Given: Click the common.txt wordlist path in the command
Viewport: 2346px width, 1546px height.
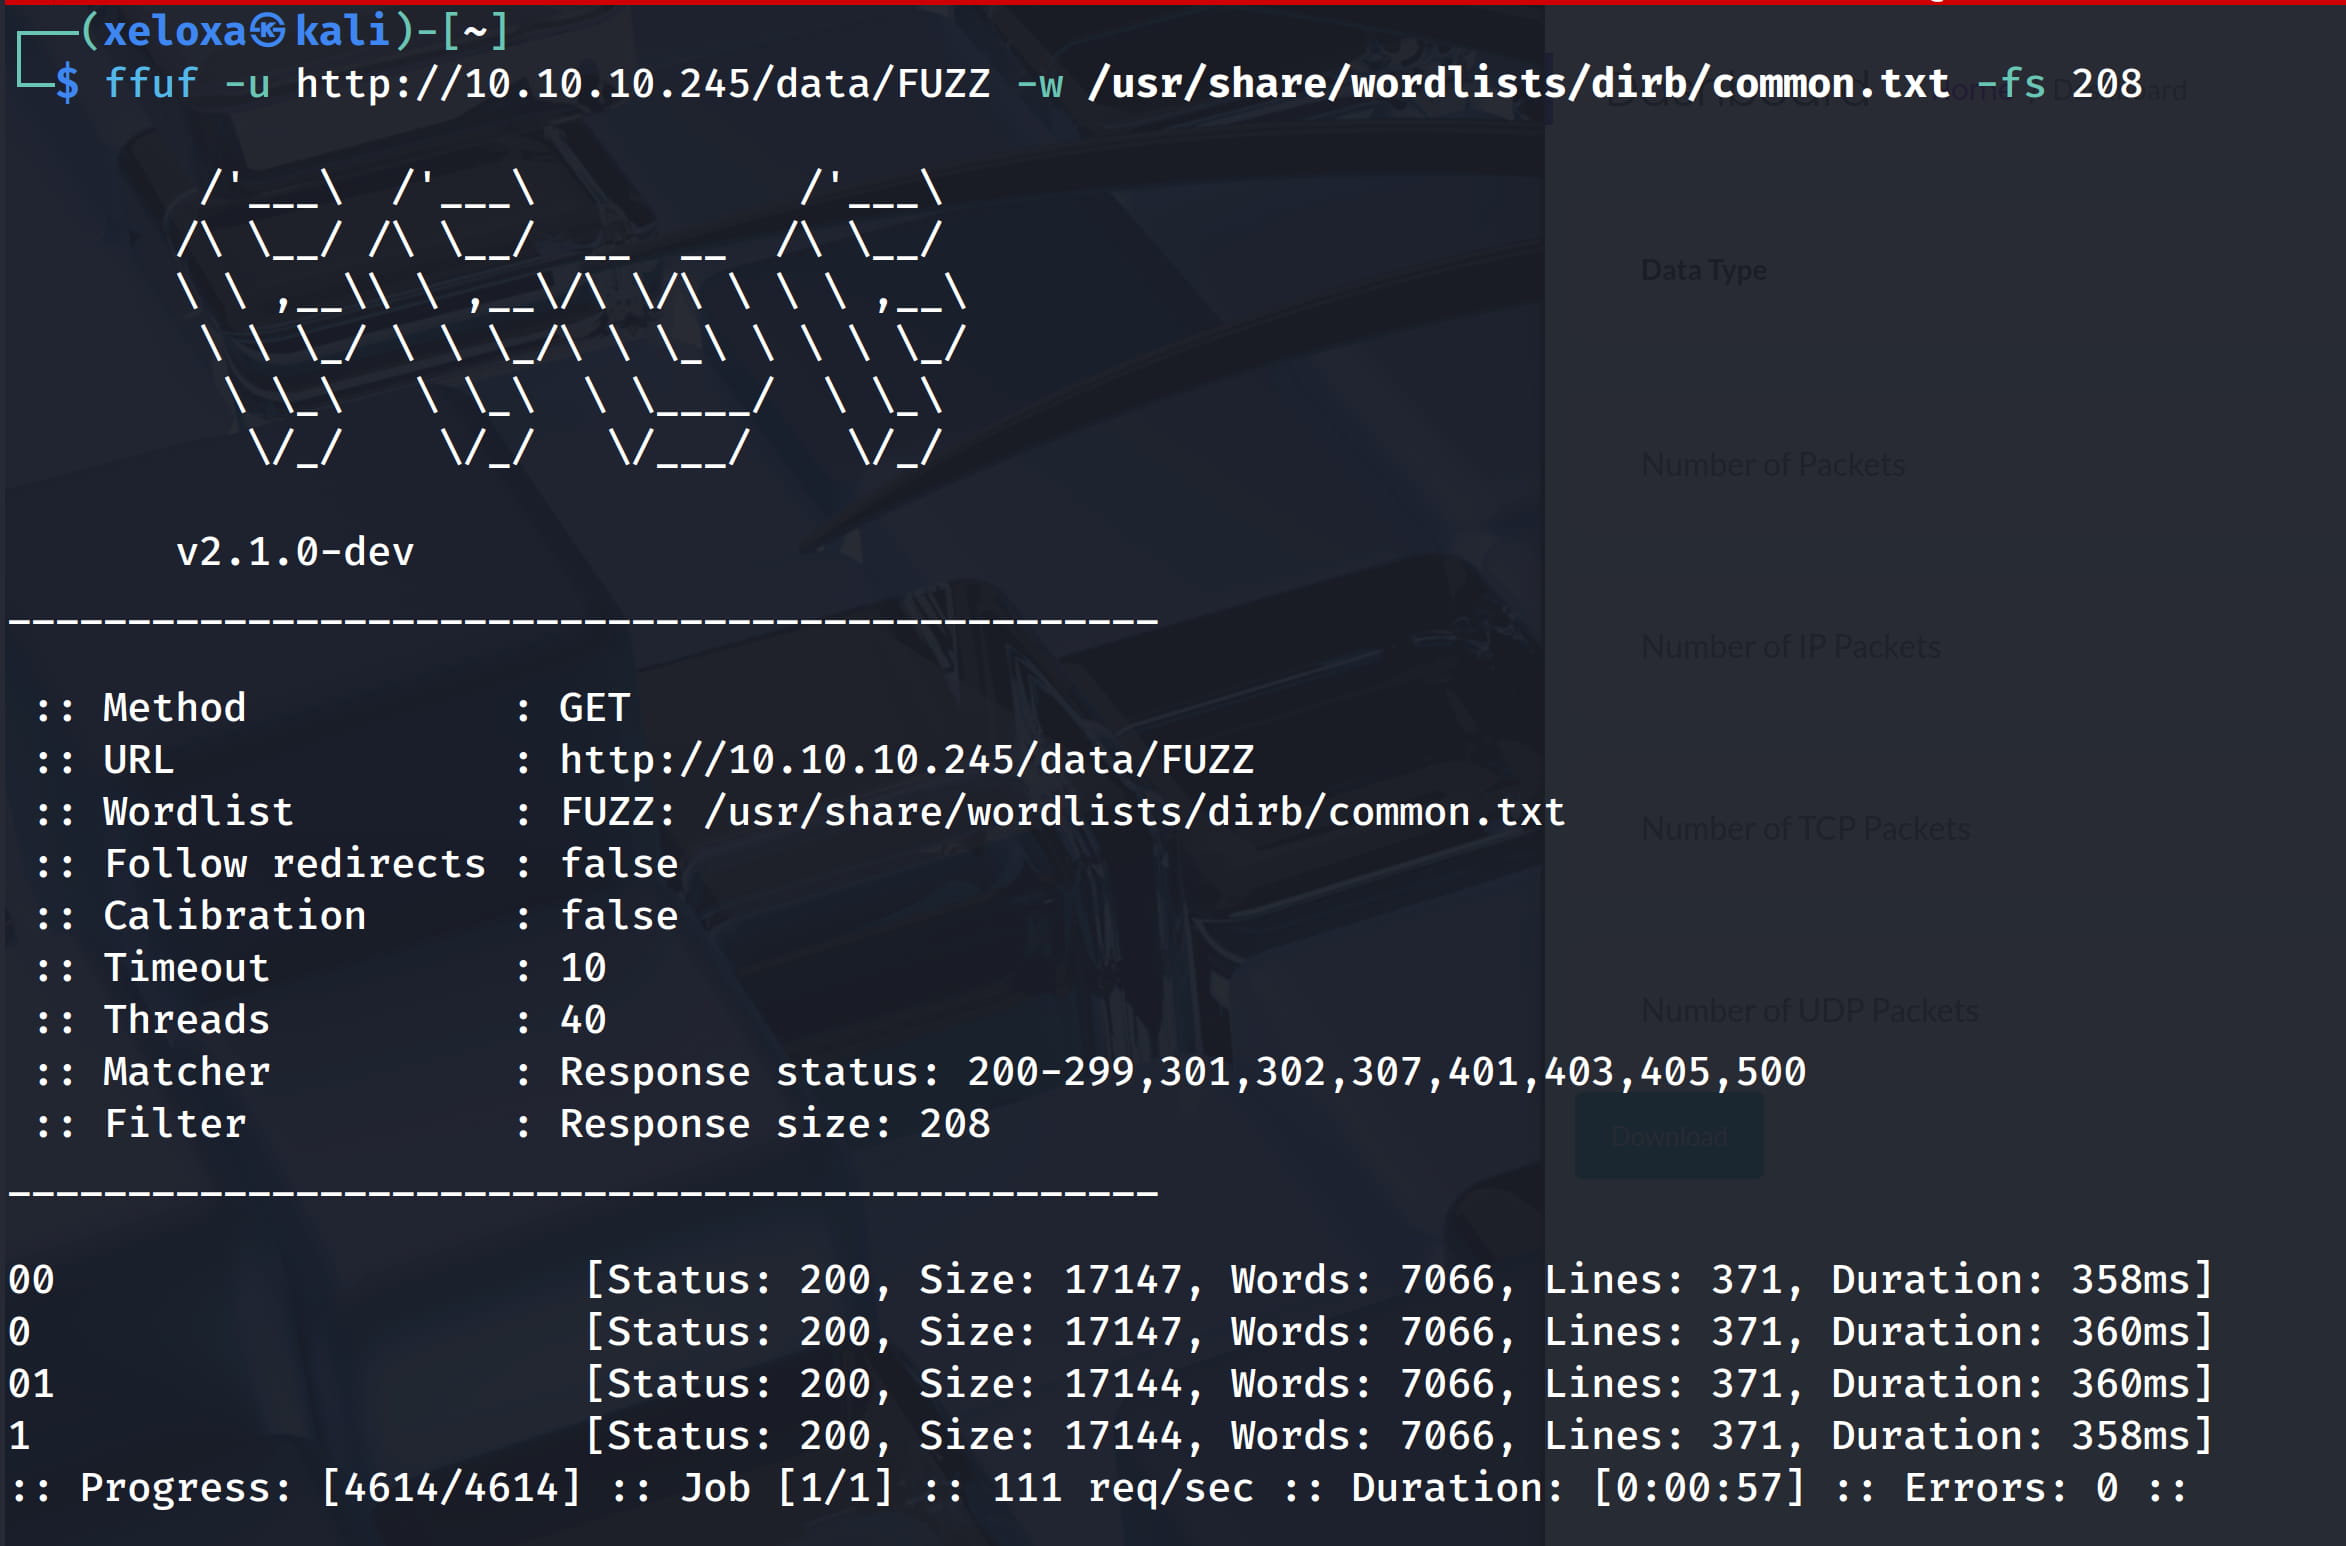Looking at the screenshot, I should pos(1518,84).
